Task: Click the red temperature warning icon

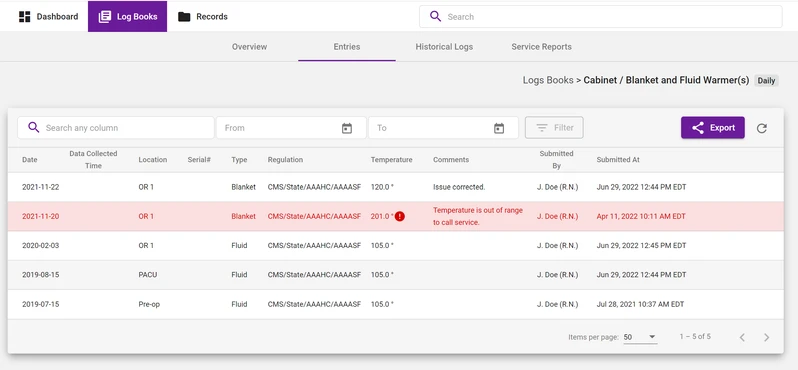Action: [x=400, y=216]
